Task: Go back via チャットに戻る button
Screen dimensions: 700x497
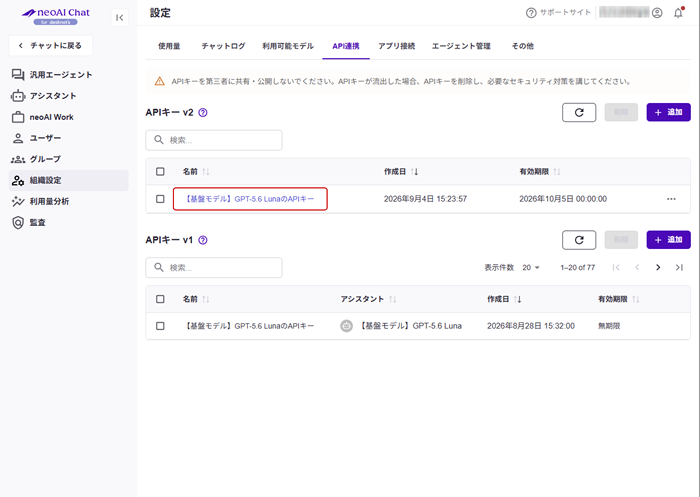Action: click(x=50, y=46)
